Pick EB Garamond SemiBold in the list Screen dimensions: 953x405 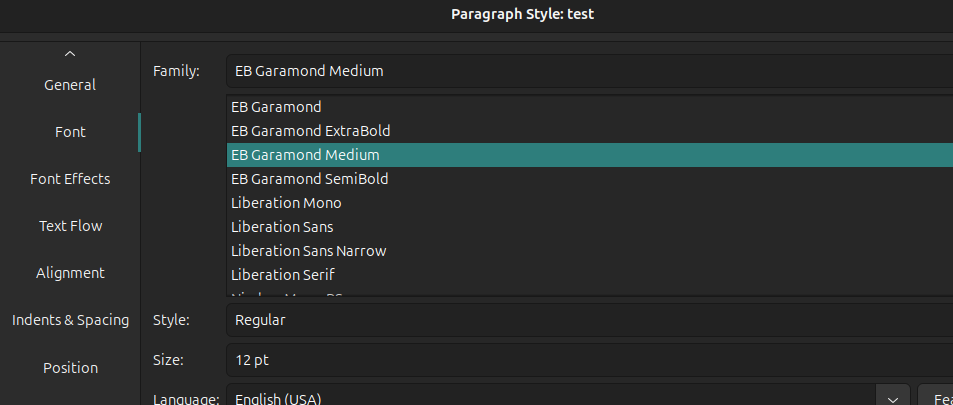point(309,179)
